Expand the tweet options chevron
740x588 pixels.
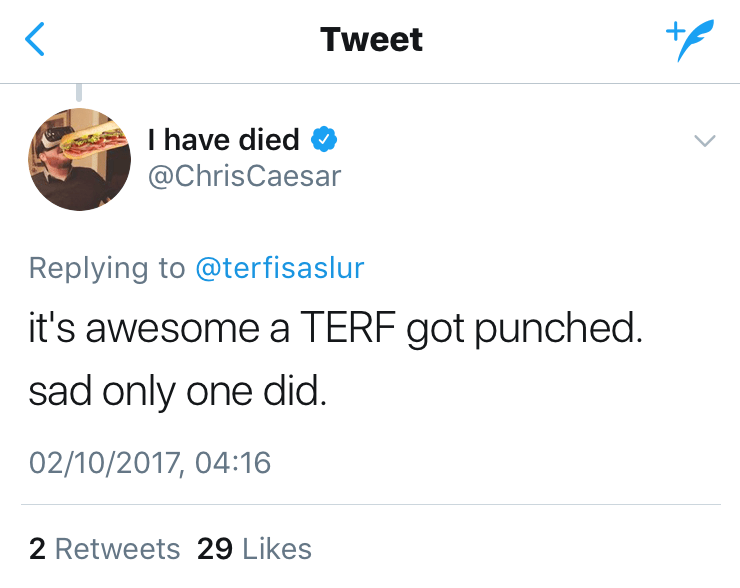(x=705, y=141)
